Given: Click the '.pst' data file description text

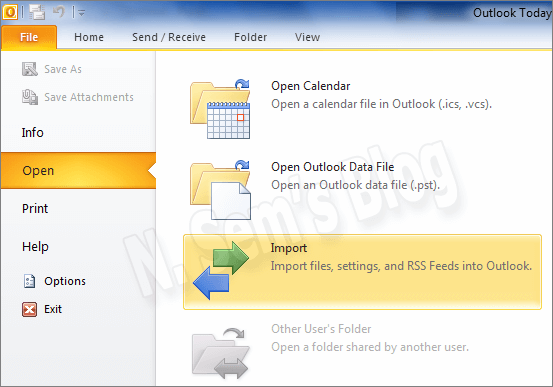Looking at the screenshot, I should click(x=356, y=185).
